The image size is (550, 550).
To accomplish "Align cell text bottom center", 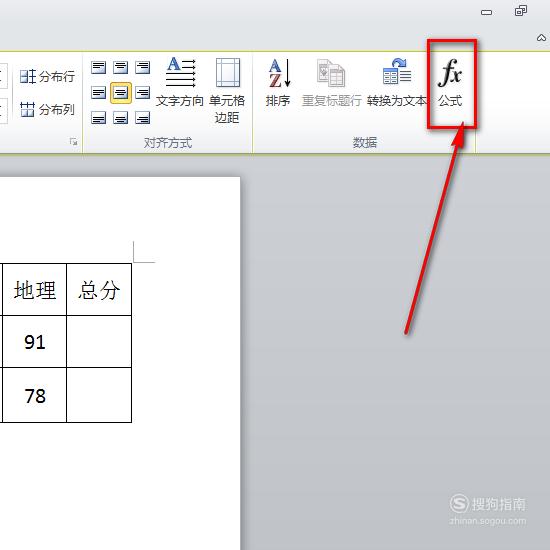I will pos(121,118).
